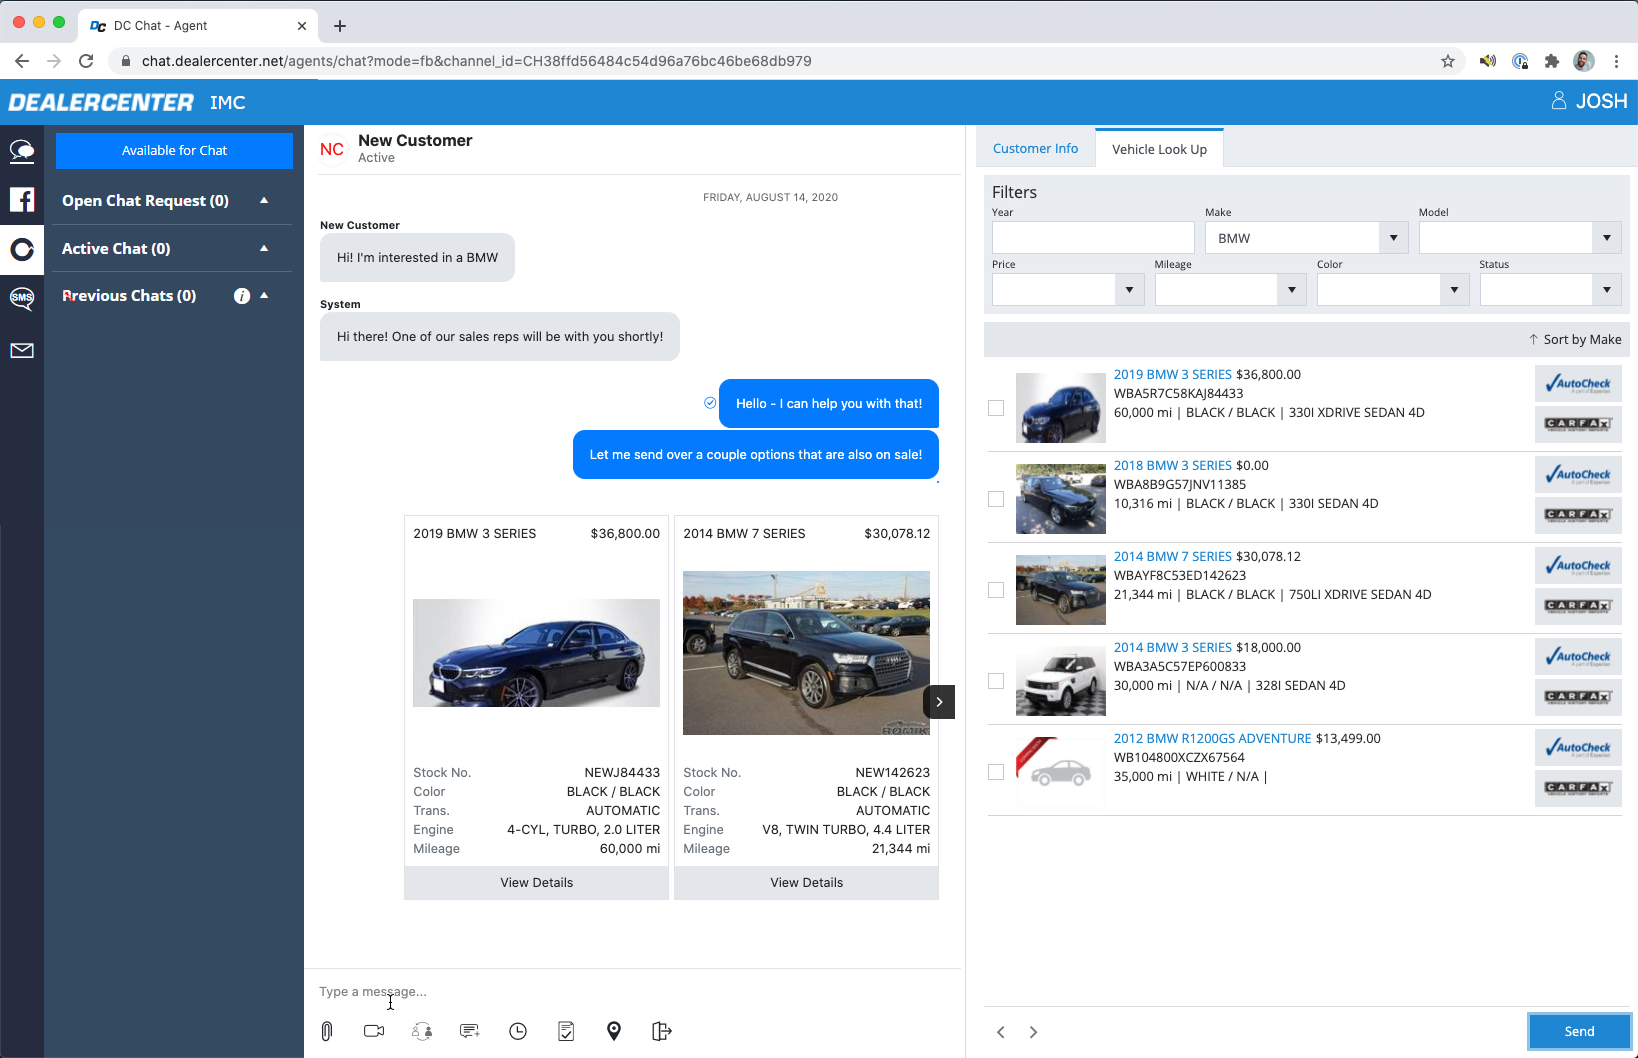The width and height of the screenshot is (1638, 1058).
Task: Click the 2019 BMW 3 Series list thumbnail
Action: [1061, 408]
